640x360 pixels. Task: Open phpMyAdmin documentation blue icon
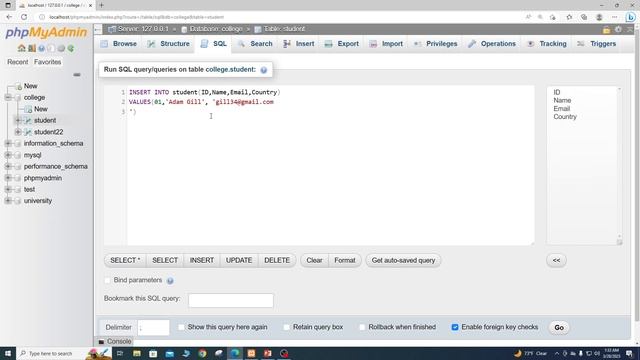[x=42, y=48]
